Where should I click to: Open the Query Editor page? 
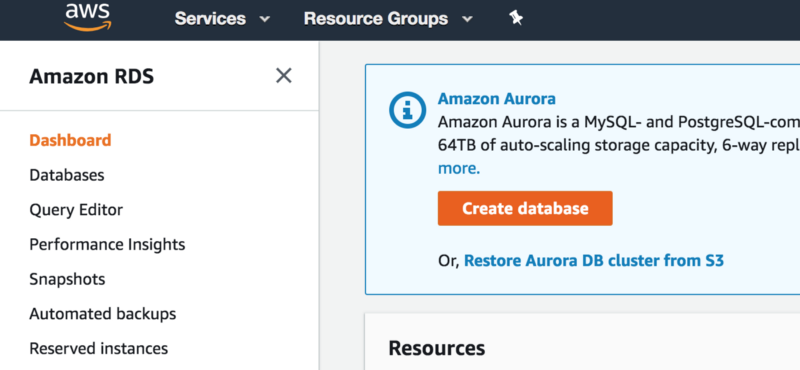[x=76, y=210]
